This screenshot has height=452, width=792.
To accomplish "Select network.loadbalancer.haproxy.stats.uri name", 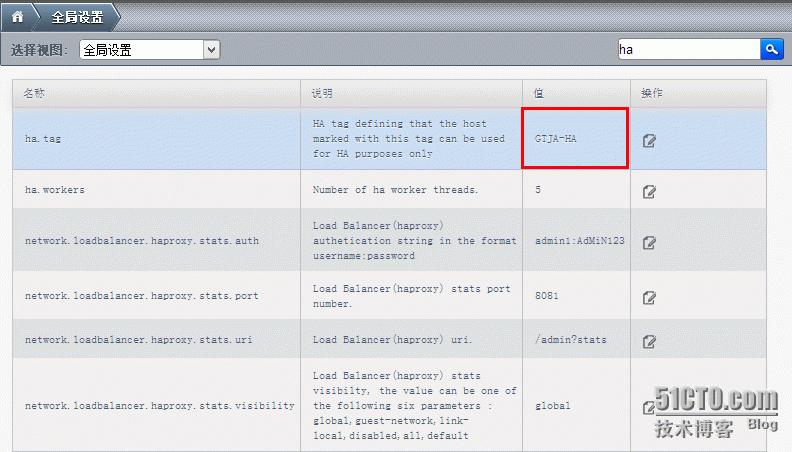I will [138, 340].
